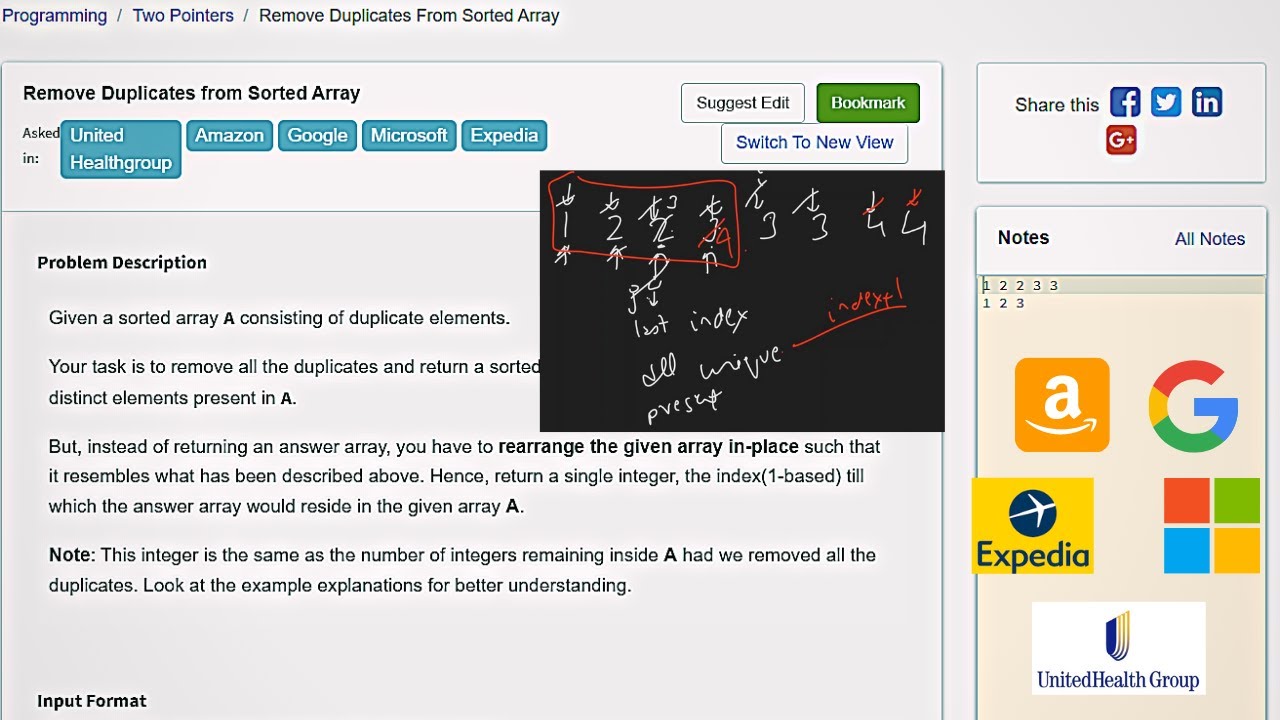The height and width of the screenshot is (720, 1280).
Task: Click the '1 2 3' line in Notes
Action: tap(1003, 303)
